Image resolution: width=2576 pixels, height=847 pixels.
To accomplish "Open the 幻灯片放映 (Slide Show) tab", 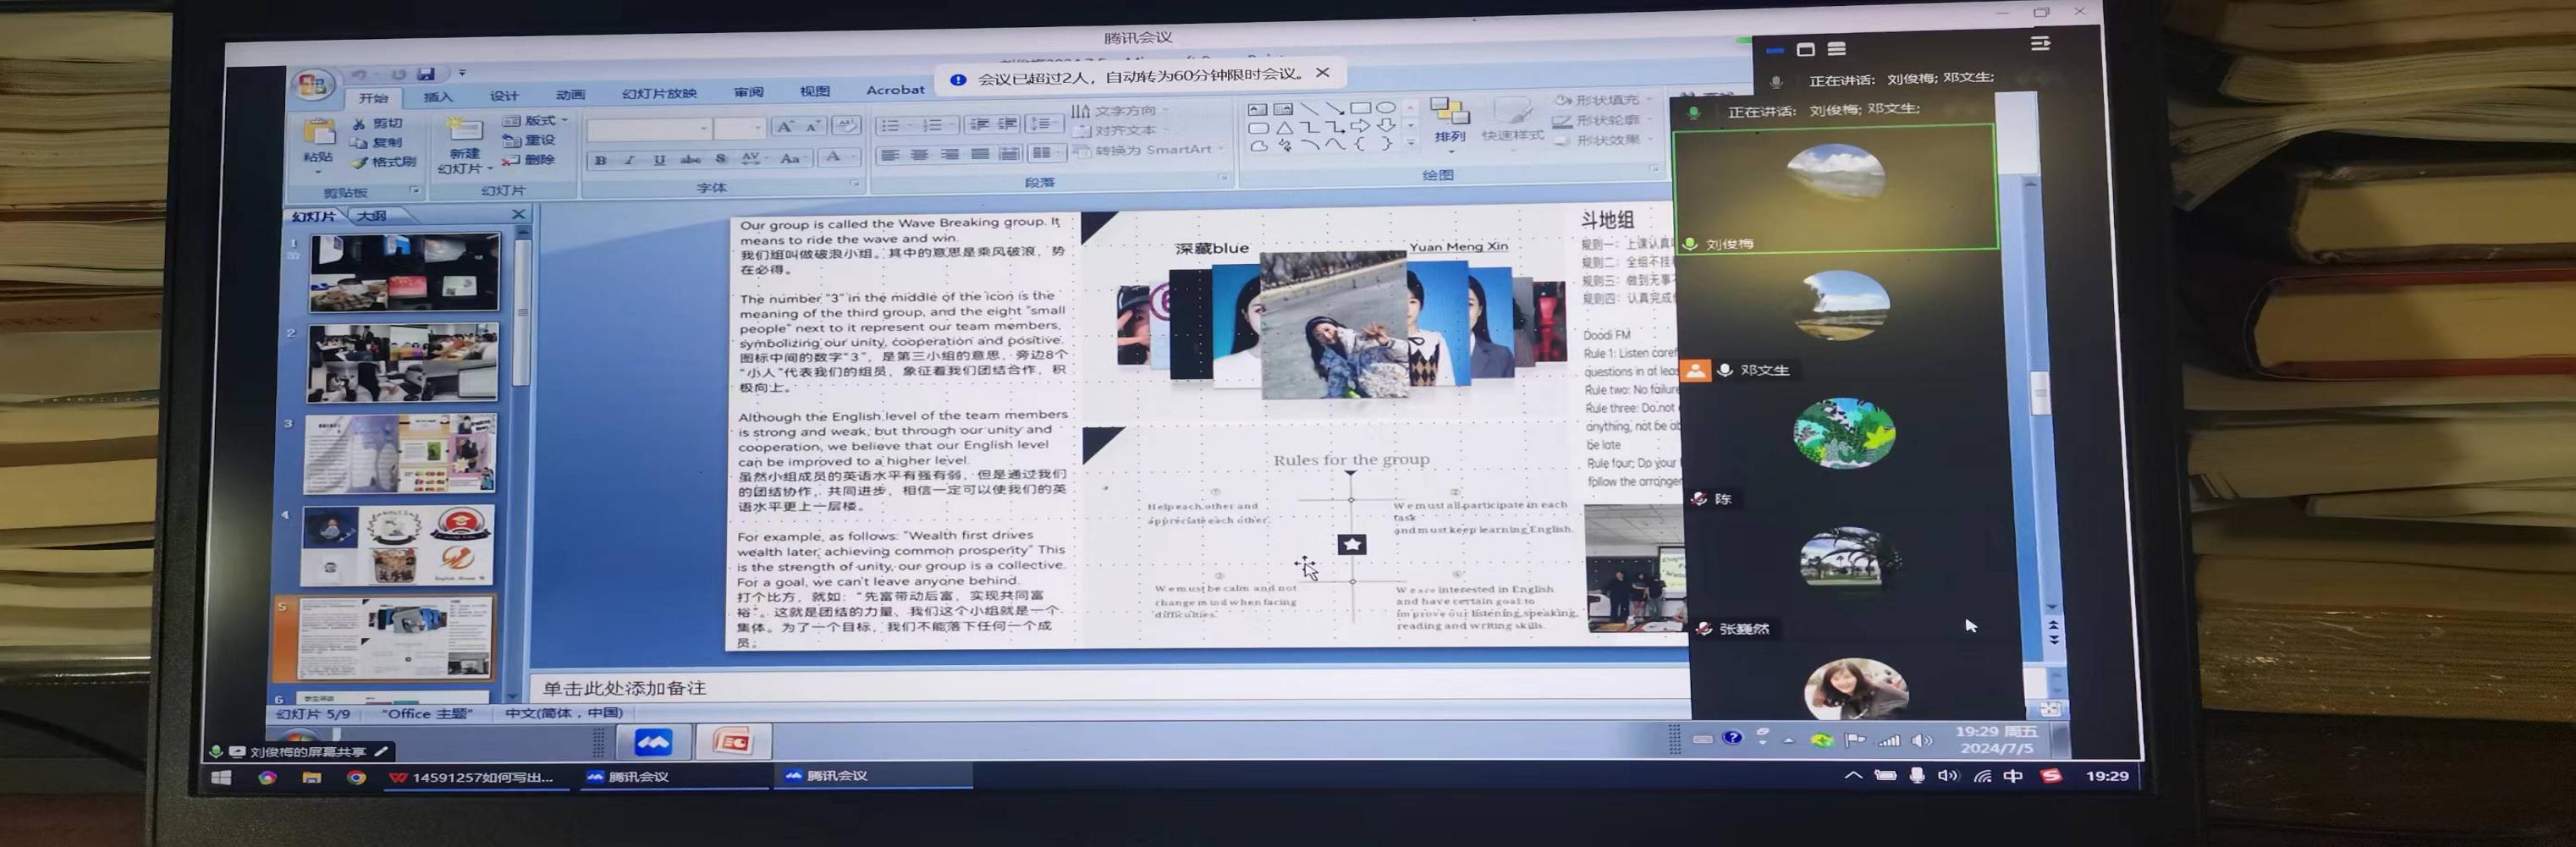I will pos(659,94).
